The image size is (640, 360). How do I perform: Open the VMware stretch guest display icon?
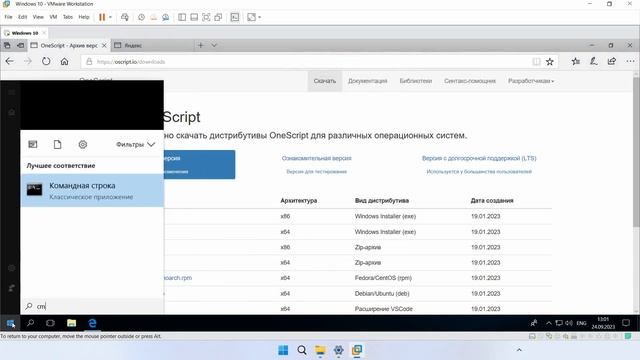pyautogui.click(x=251, y=17)
